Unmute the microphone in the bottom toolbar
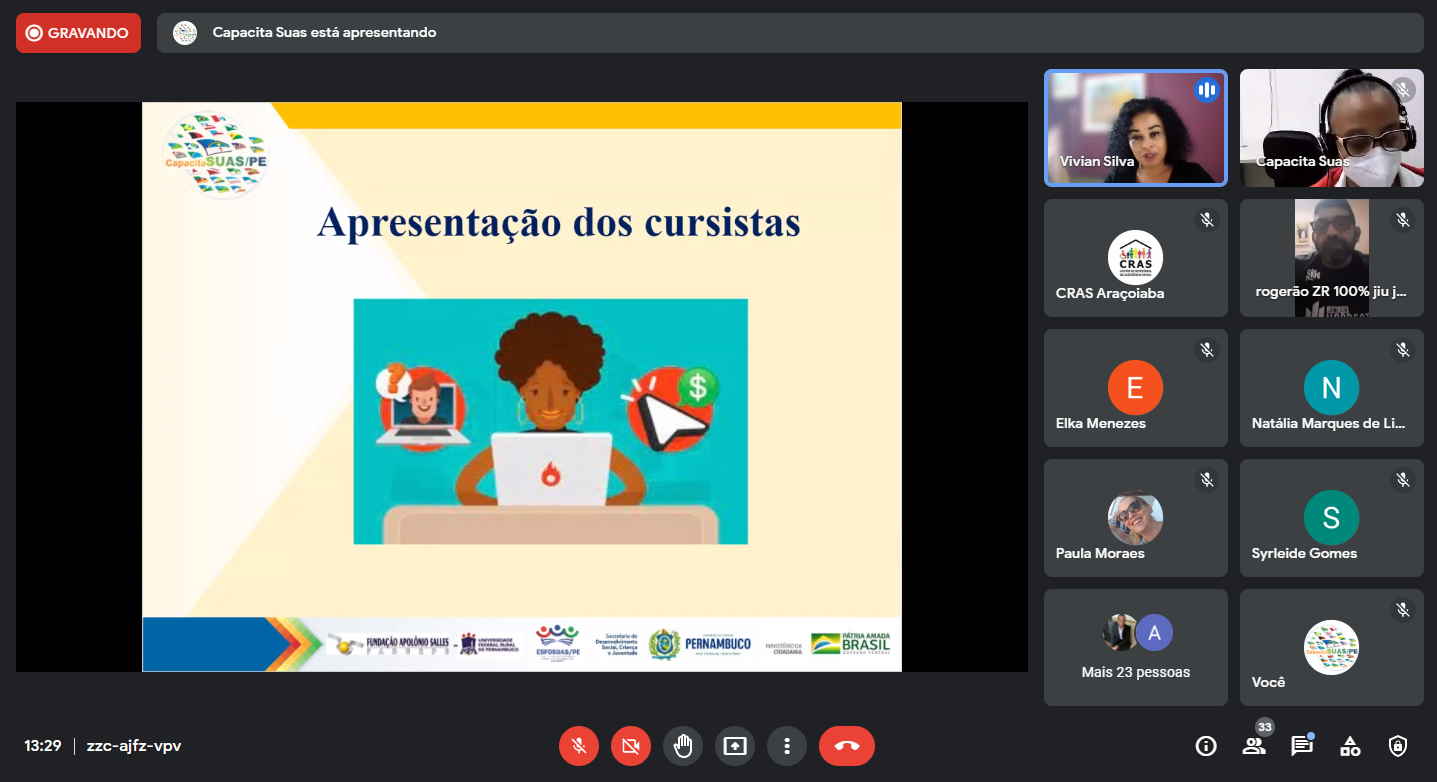This screenshot has width=1437, height=782. (579, 746)
